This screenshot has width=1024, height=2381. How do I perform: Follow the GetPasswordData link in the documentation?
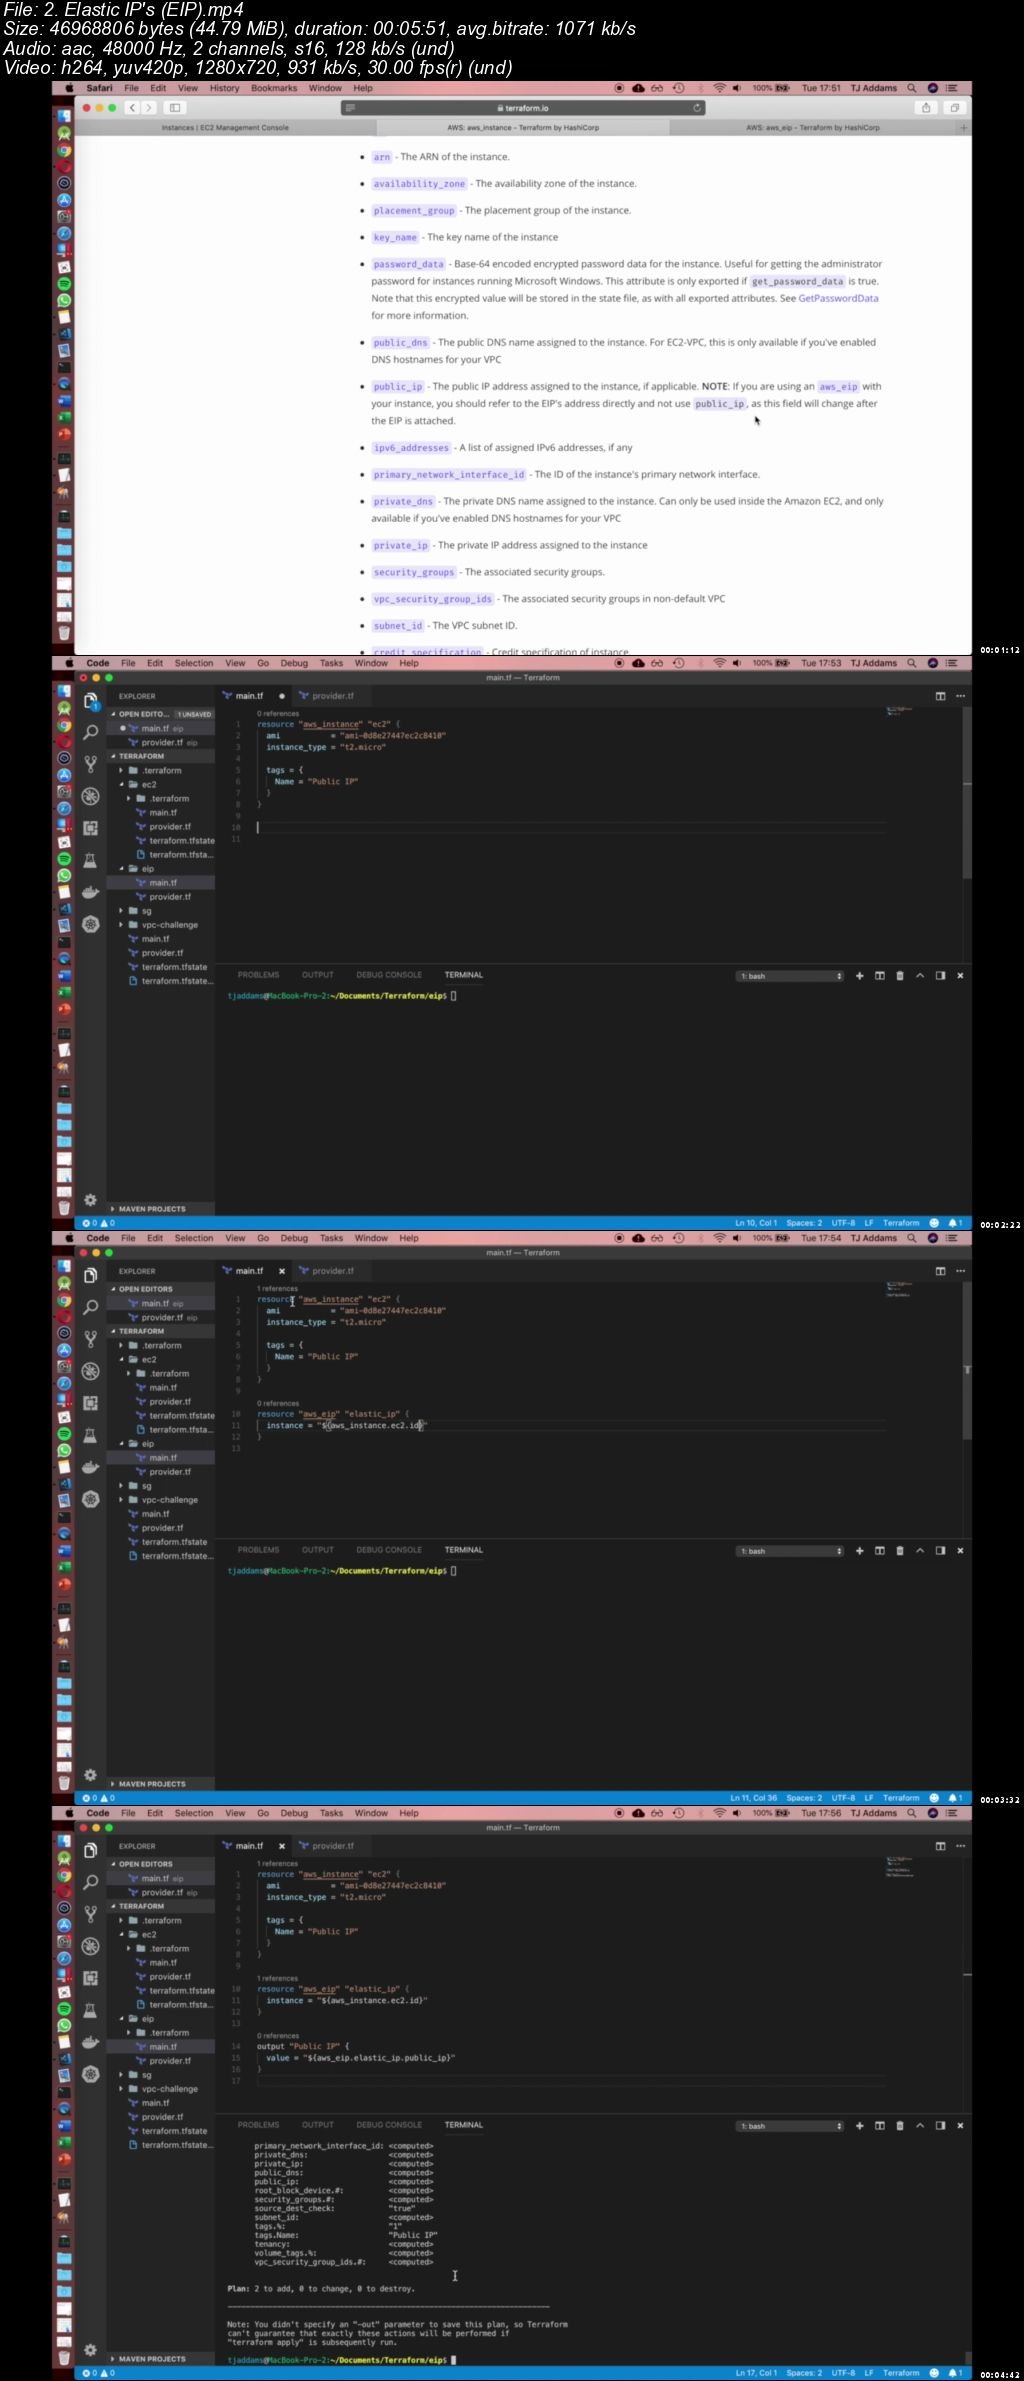[x=838, y=299]
